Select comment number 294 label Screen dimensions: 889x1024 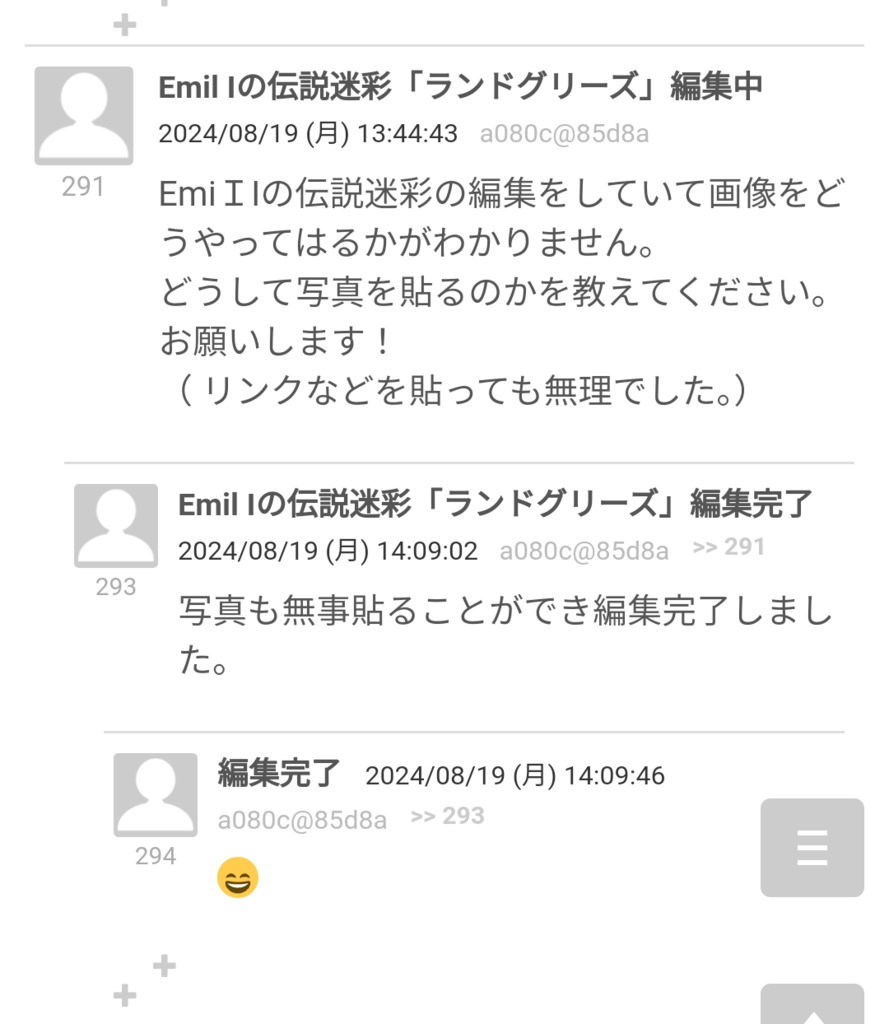(x=155, y=856)
